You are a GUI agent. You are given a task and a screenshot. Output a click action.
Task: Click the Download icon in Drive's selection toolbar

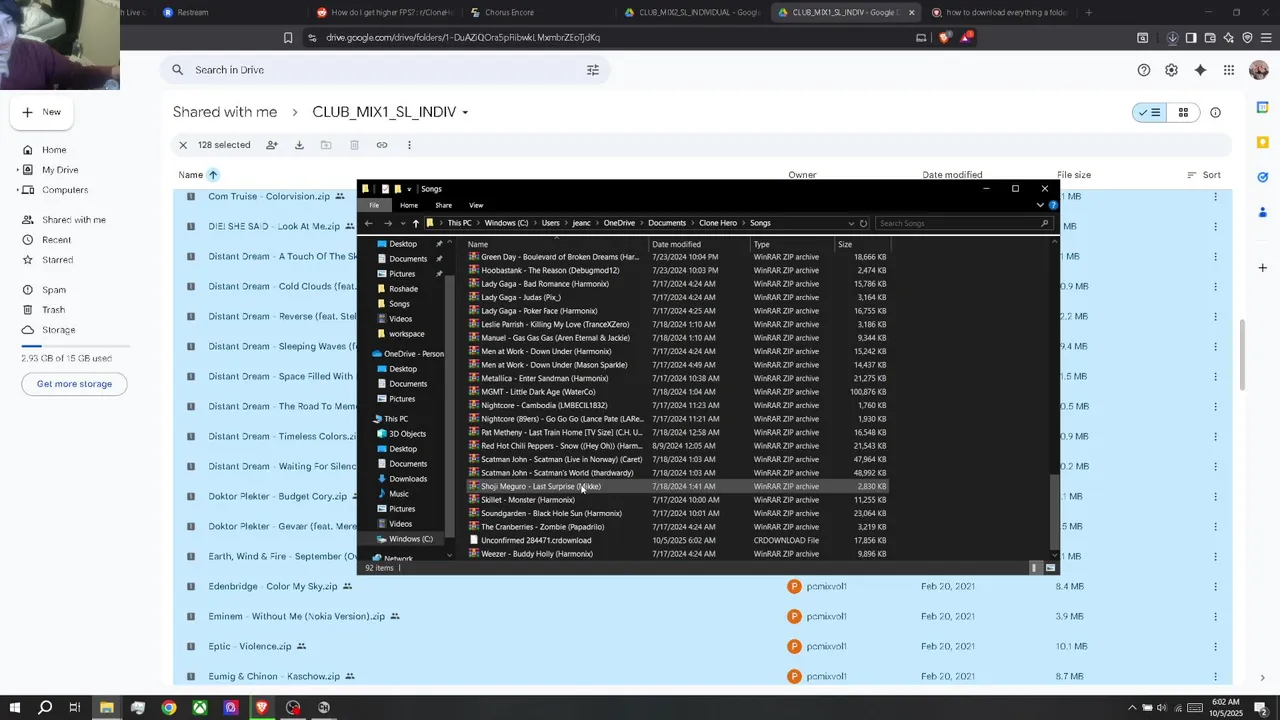299,145
